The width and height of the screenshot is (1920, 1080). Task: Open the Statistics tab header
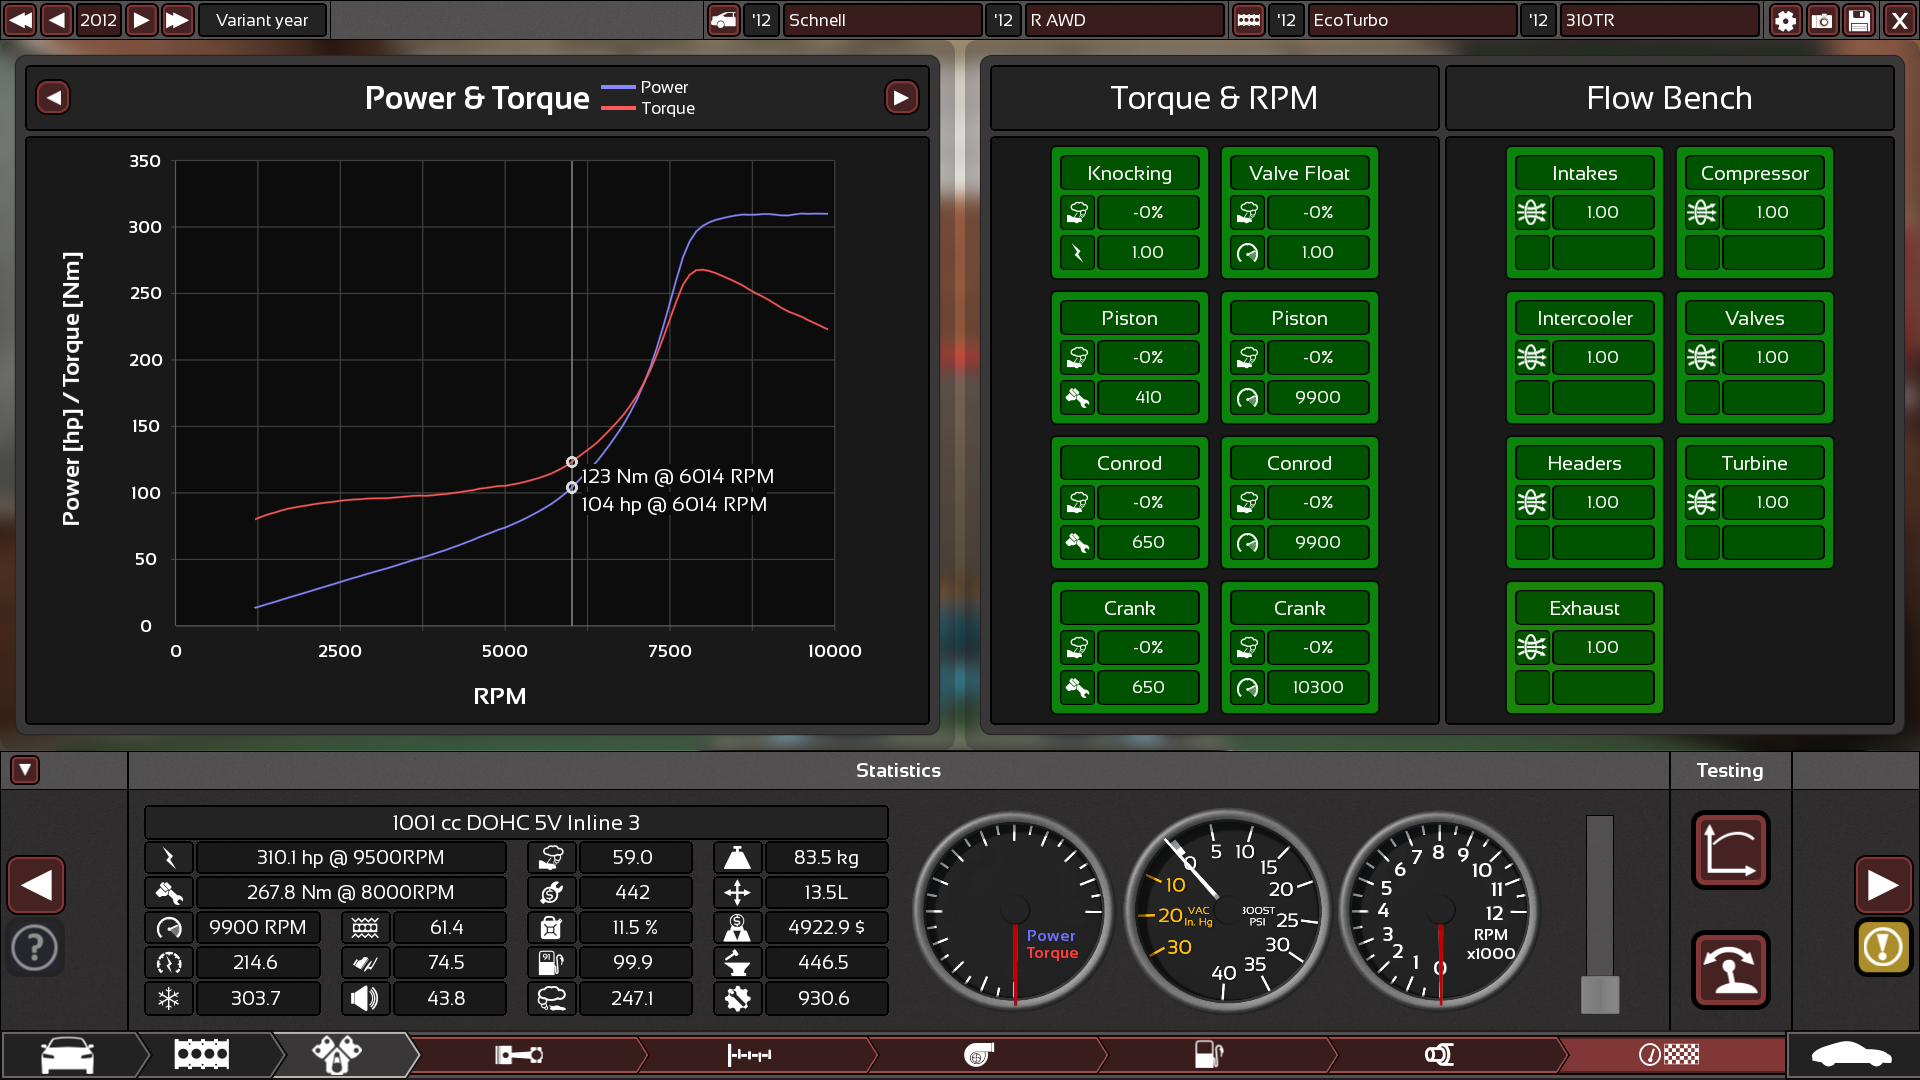click(x=898, y=770)
